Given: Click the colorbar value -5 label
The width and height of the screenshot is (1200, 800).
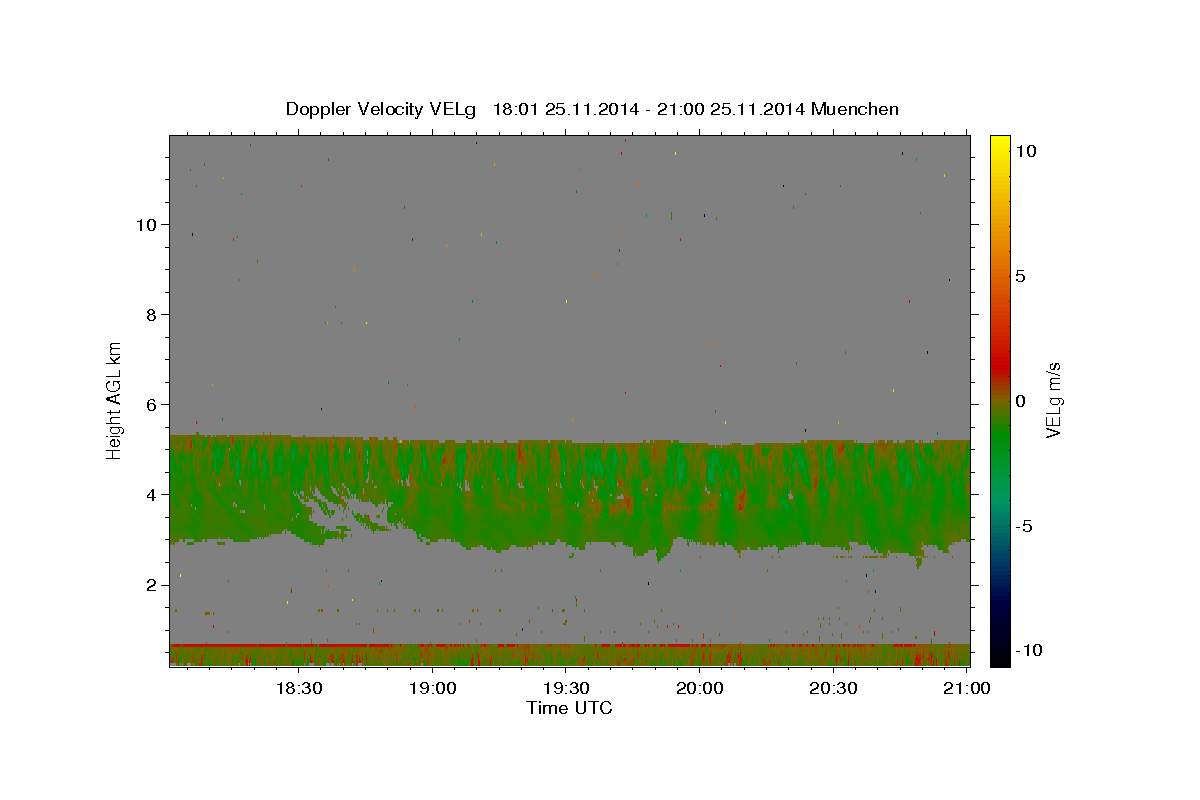Looking at the screenshot, I should pos(1024,526).
